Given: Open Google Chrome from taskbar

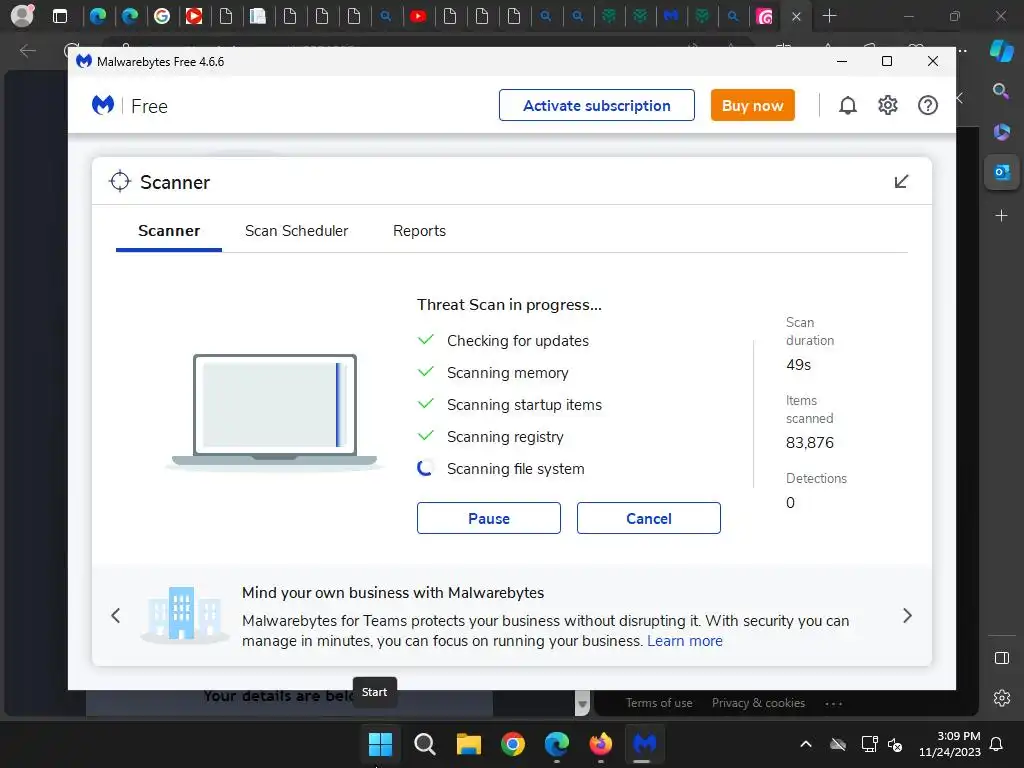Looking at the screenshot, I should [513, 743].
